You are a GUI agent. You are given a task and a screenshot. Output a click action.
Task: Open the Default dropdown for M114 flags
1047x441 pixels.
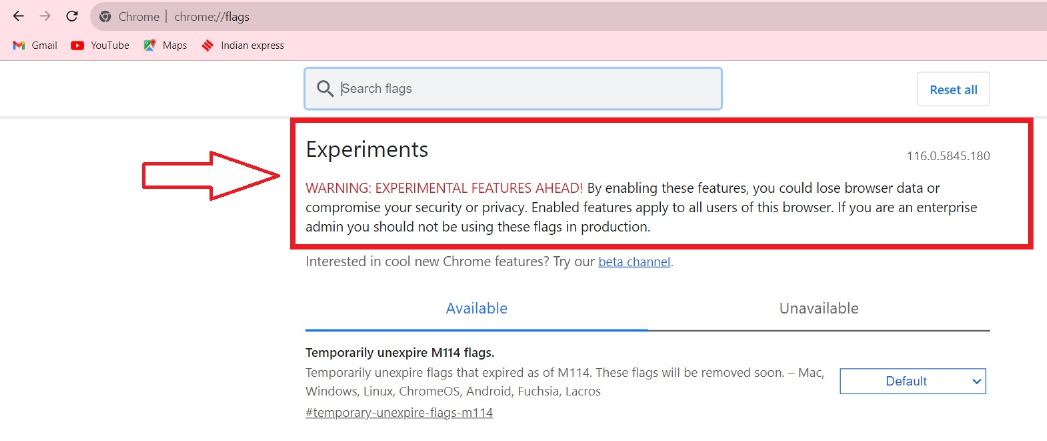pos(912,382)
